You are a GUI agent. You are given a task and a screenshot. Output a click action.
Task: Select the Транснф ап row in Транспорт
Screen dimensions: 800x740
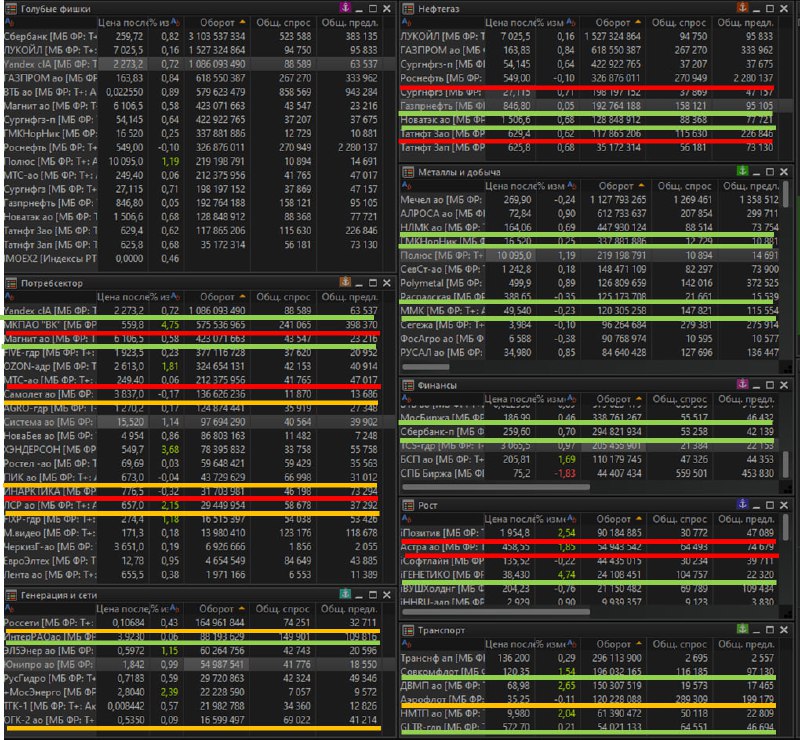click(x=595, y=658)
